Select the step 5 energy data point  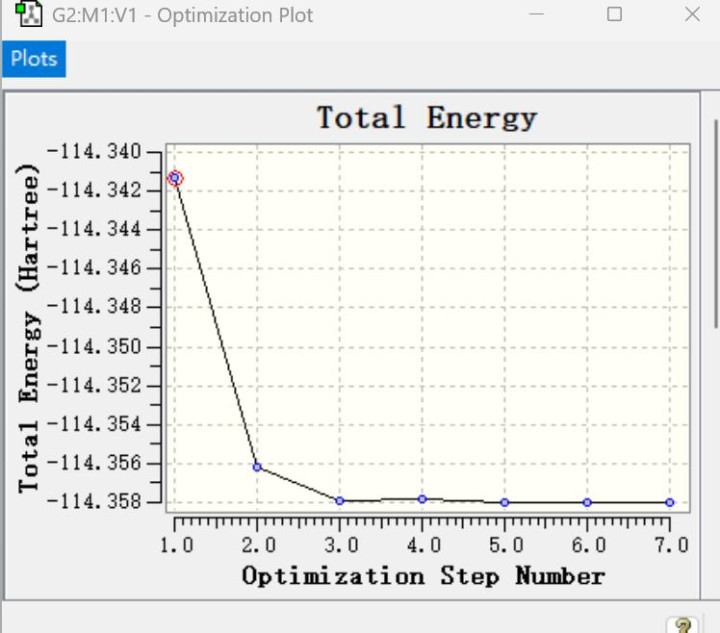point(505,503)
